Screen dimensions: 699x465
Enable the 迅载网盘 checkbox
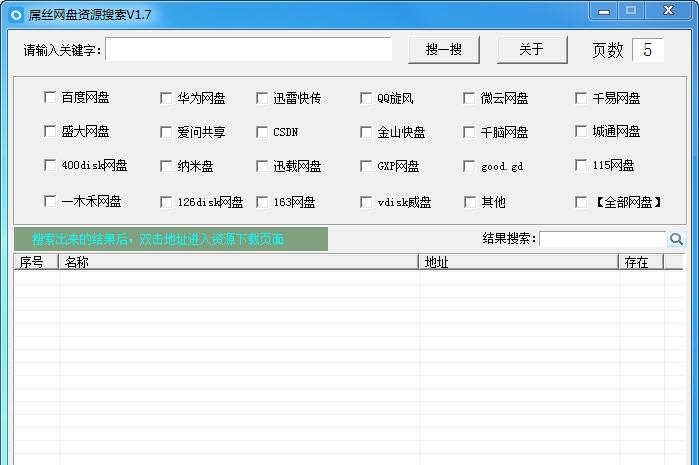tap(262, 166)
